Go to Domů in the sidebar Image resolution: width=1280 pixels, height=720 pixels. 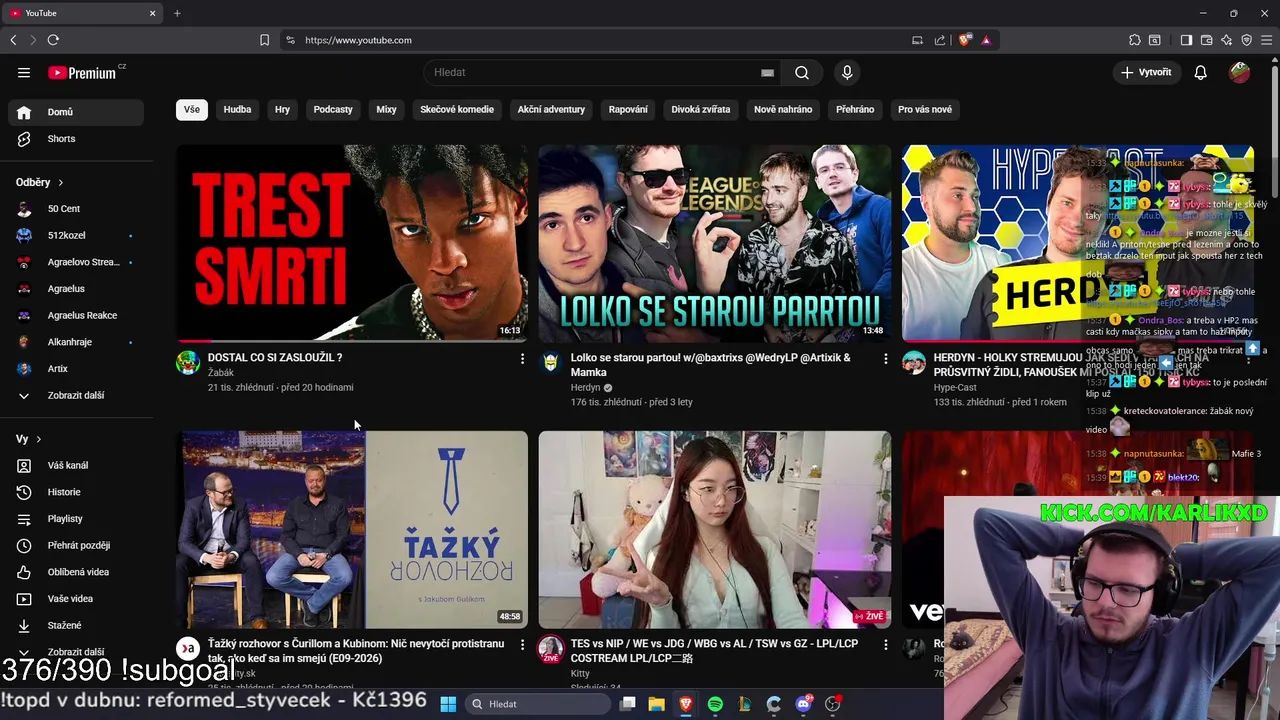click(x=76, y=112)
